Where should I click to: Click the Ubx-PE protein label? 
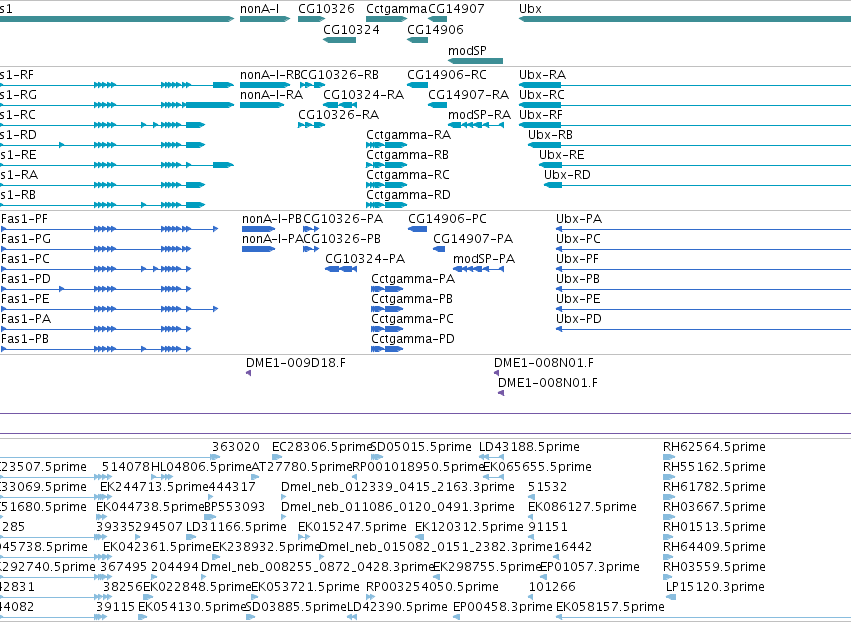578,299
